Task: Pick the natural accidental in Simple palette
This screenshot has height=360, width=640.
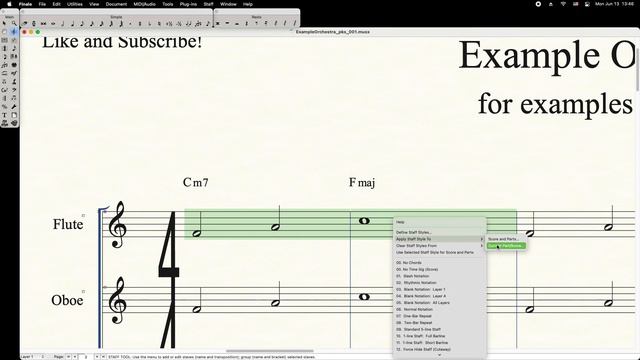Action: (159, 24)
